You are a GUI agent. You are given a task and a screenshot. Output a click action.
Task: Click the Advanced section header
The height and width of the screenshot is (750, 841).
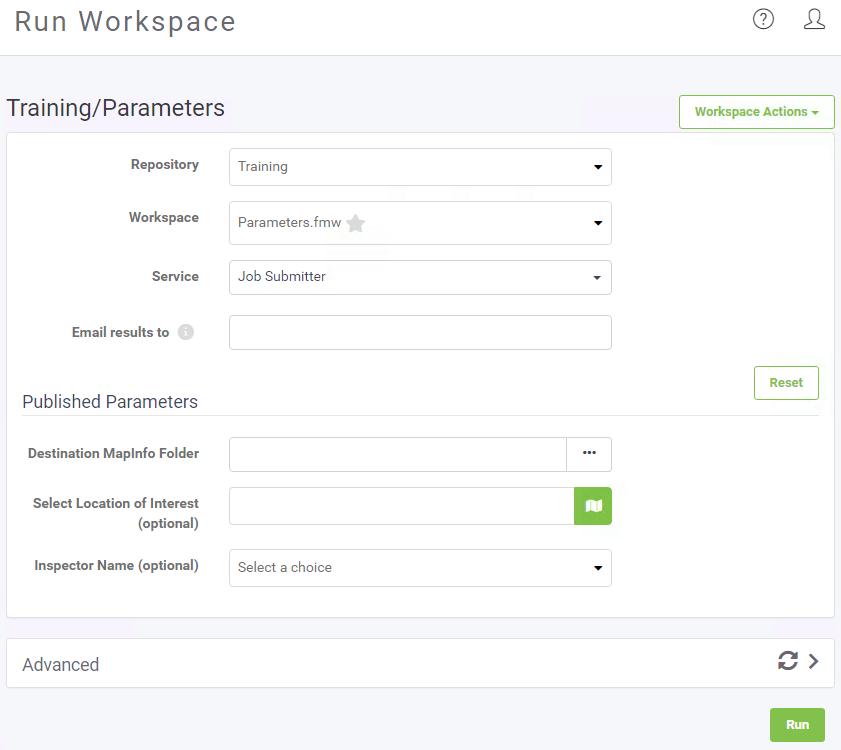pyautogui.click(x=420, y=663)
